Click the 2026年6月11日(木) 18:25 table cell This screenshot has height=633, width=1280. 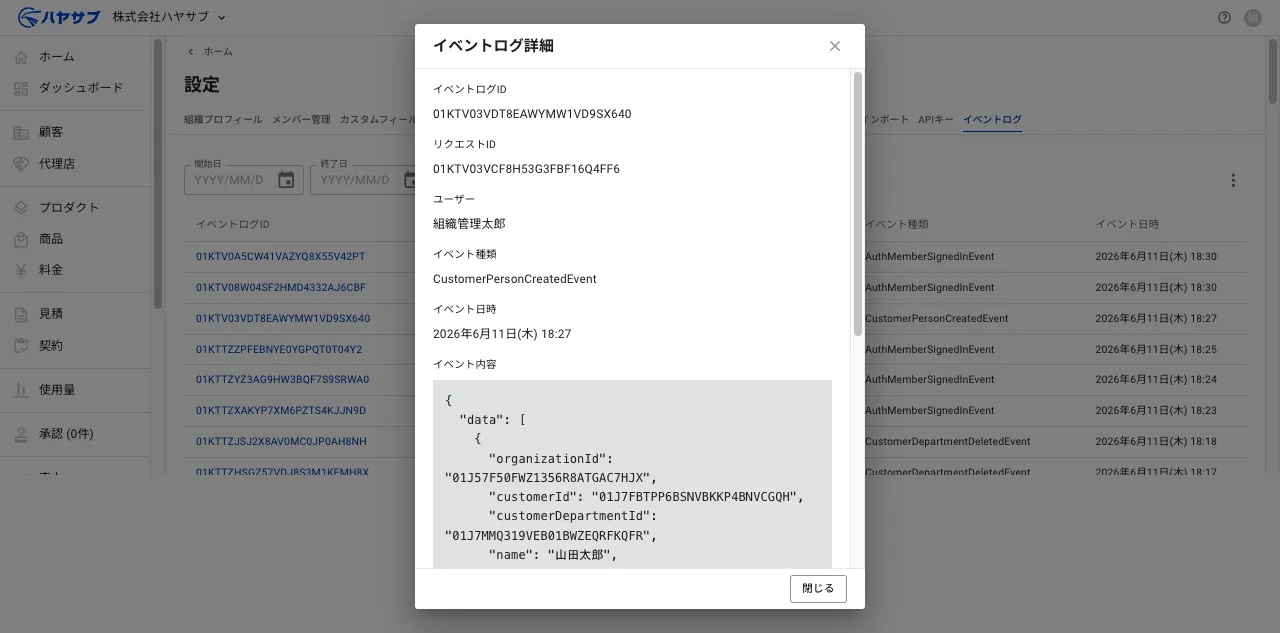tap(1156, 350)
